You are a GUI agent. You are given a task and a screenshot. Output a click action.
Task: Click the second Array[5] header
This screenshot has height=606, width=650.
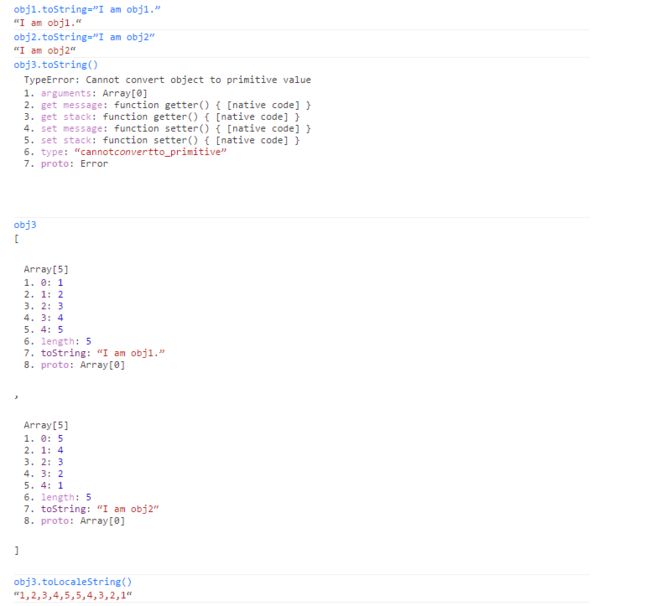(46, 425)
